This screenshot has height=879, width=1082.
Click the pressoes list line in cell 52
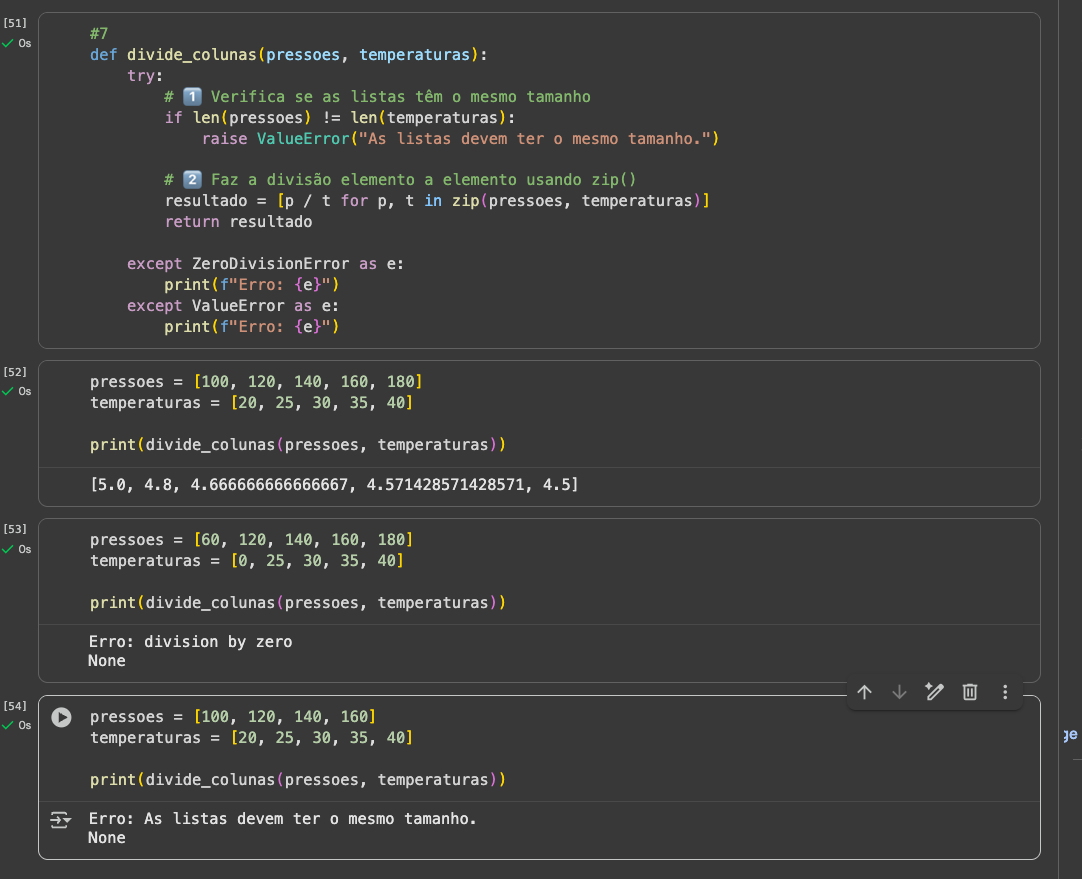tap(255, 382)
